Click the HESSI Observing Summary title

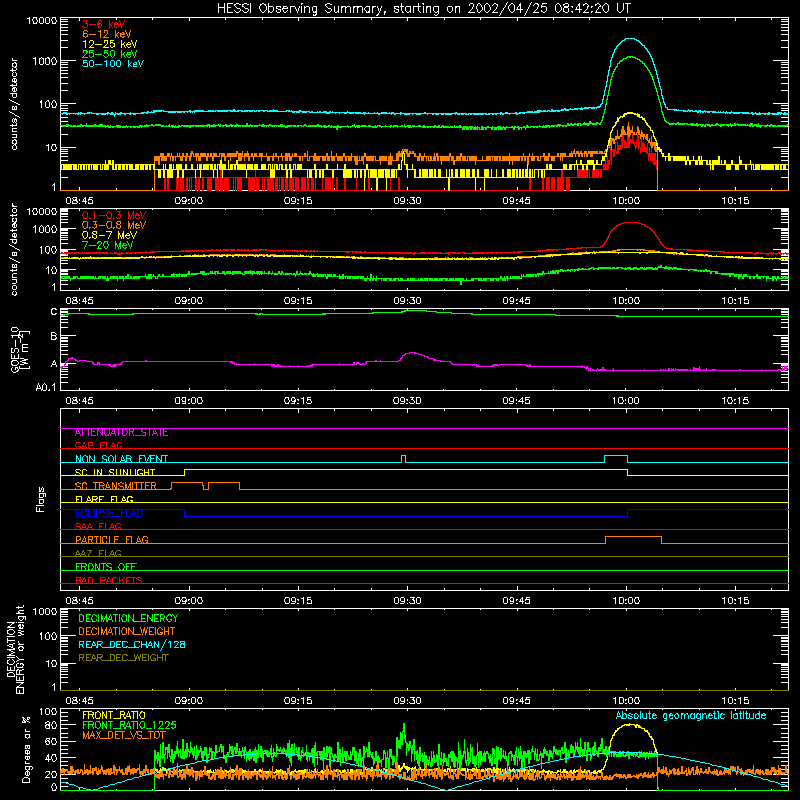(x=424, y=9)
